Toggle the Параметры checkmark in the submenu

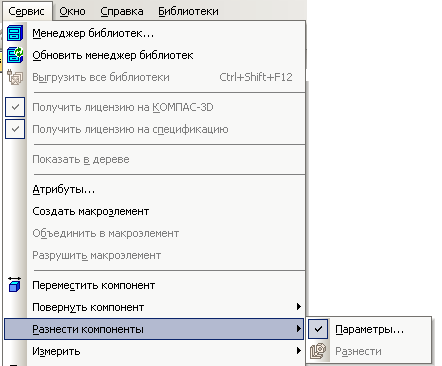(x=318, y=329)
